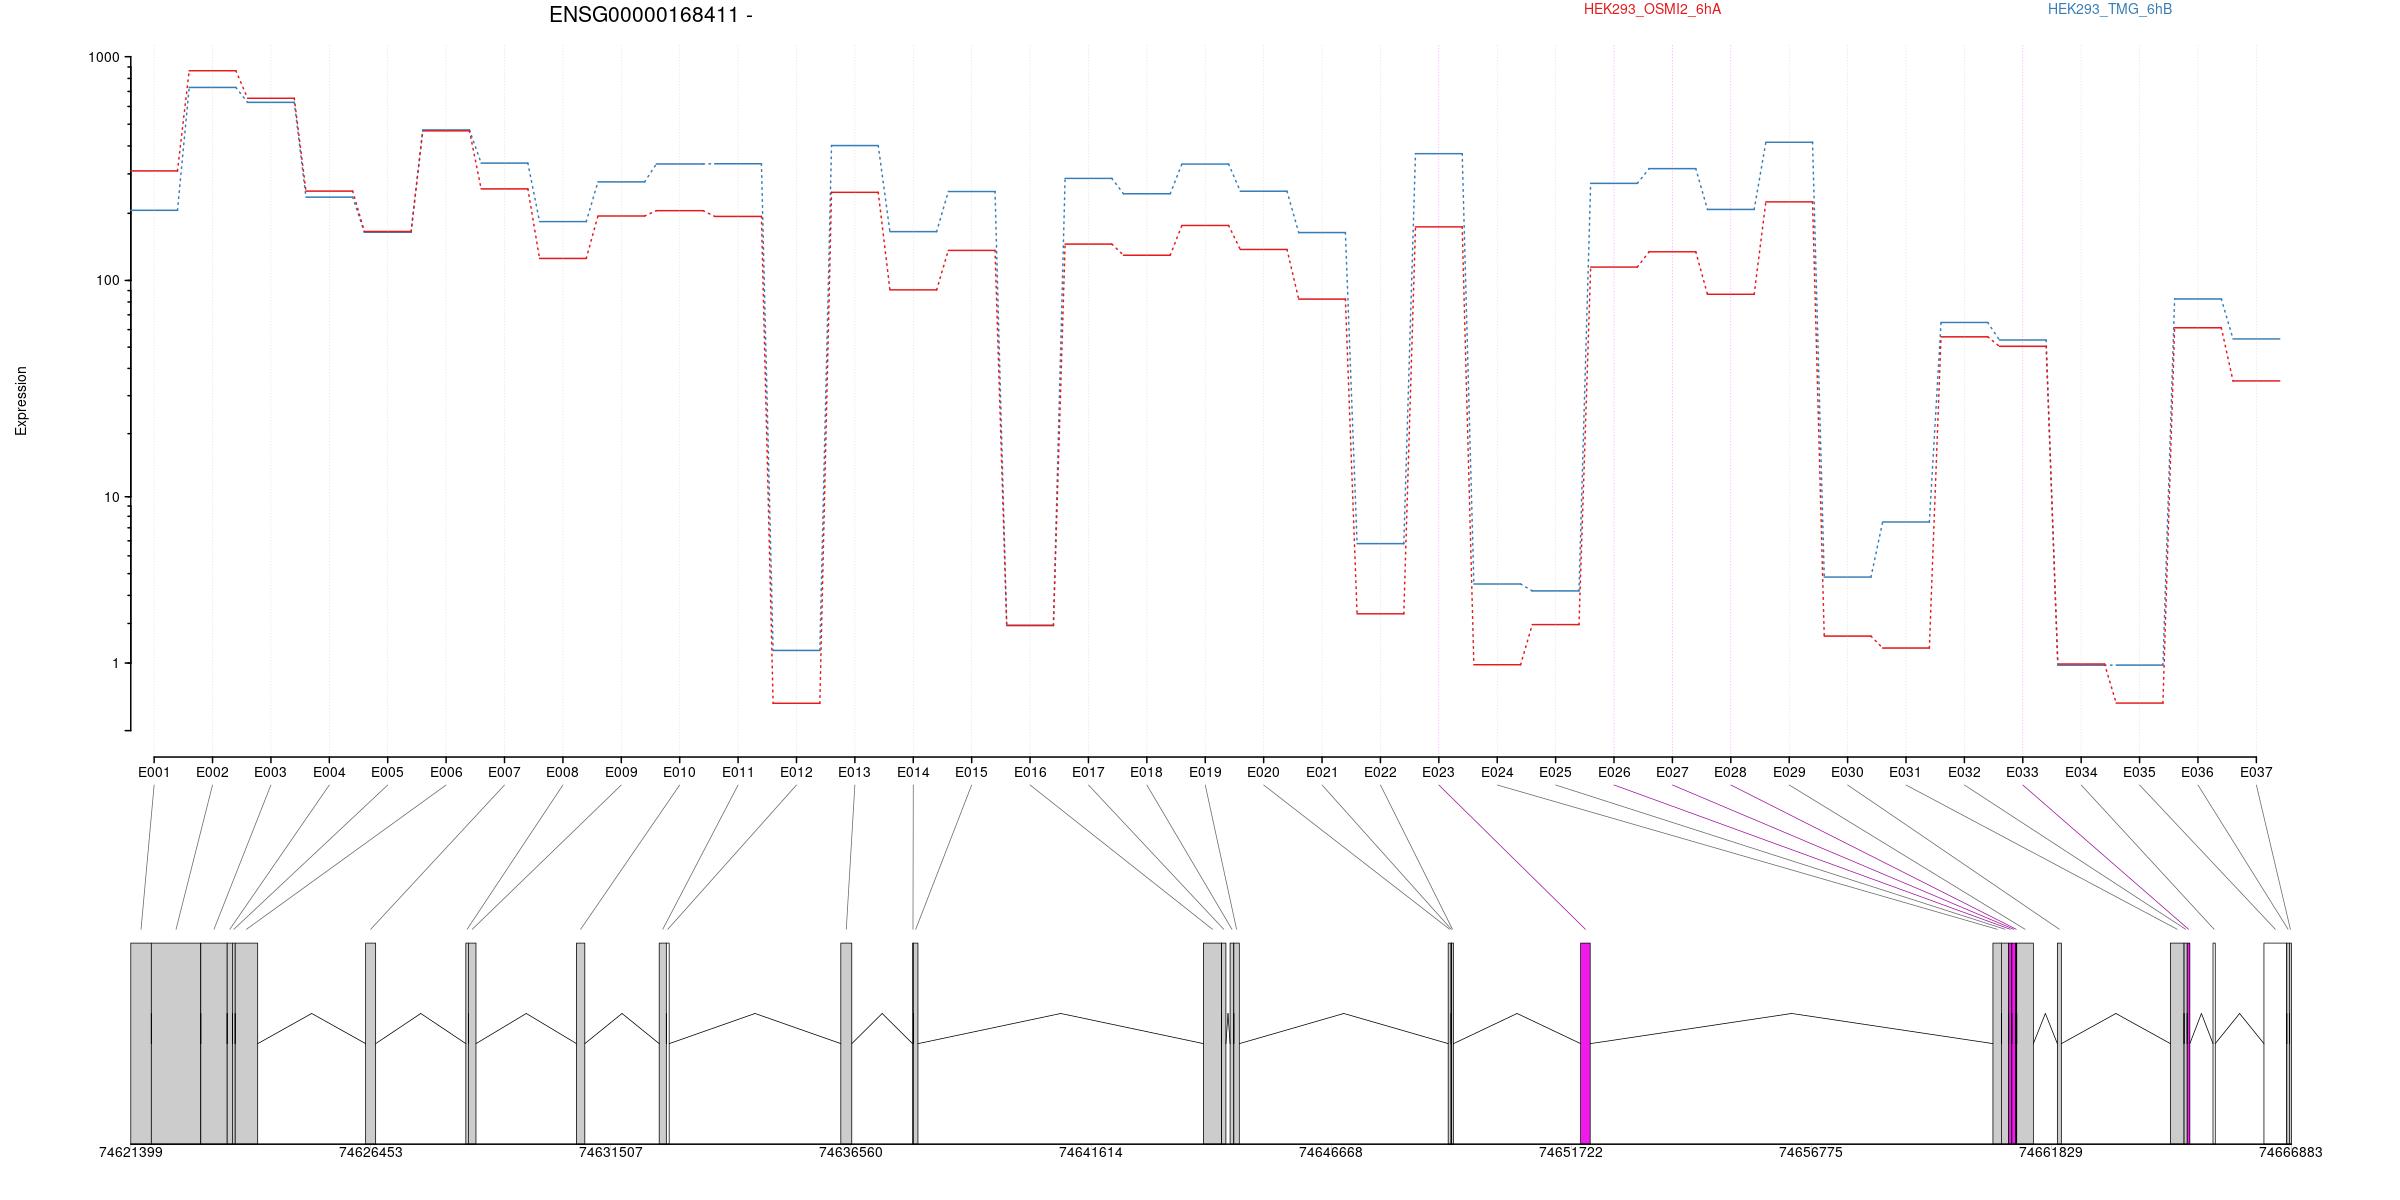Click exon label E035
2400x1200 pixels.
click(x=2139, y=772)
